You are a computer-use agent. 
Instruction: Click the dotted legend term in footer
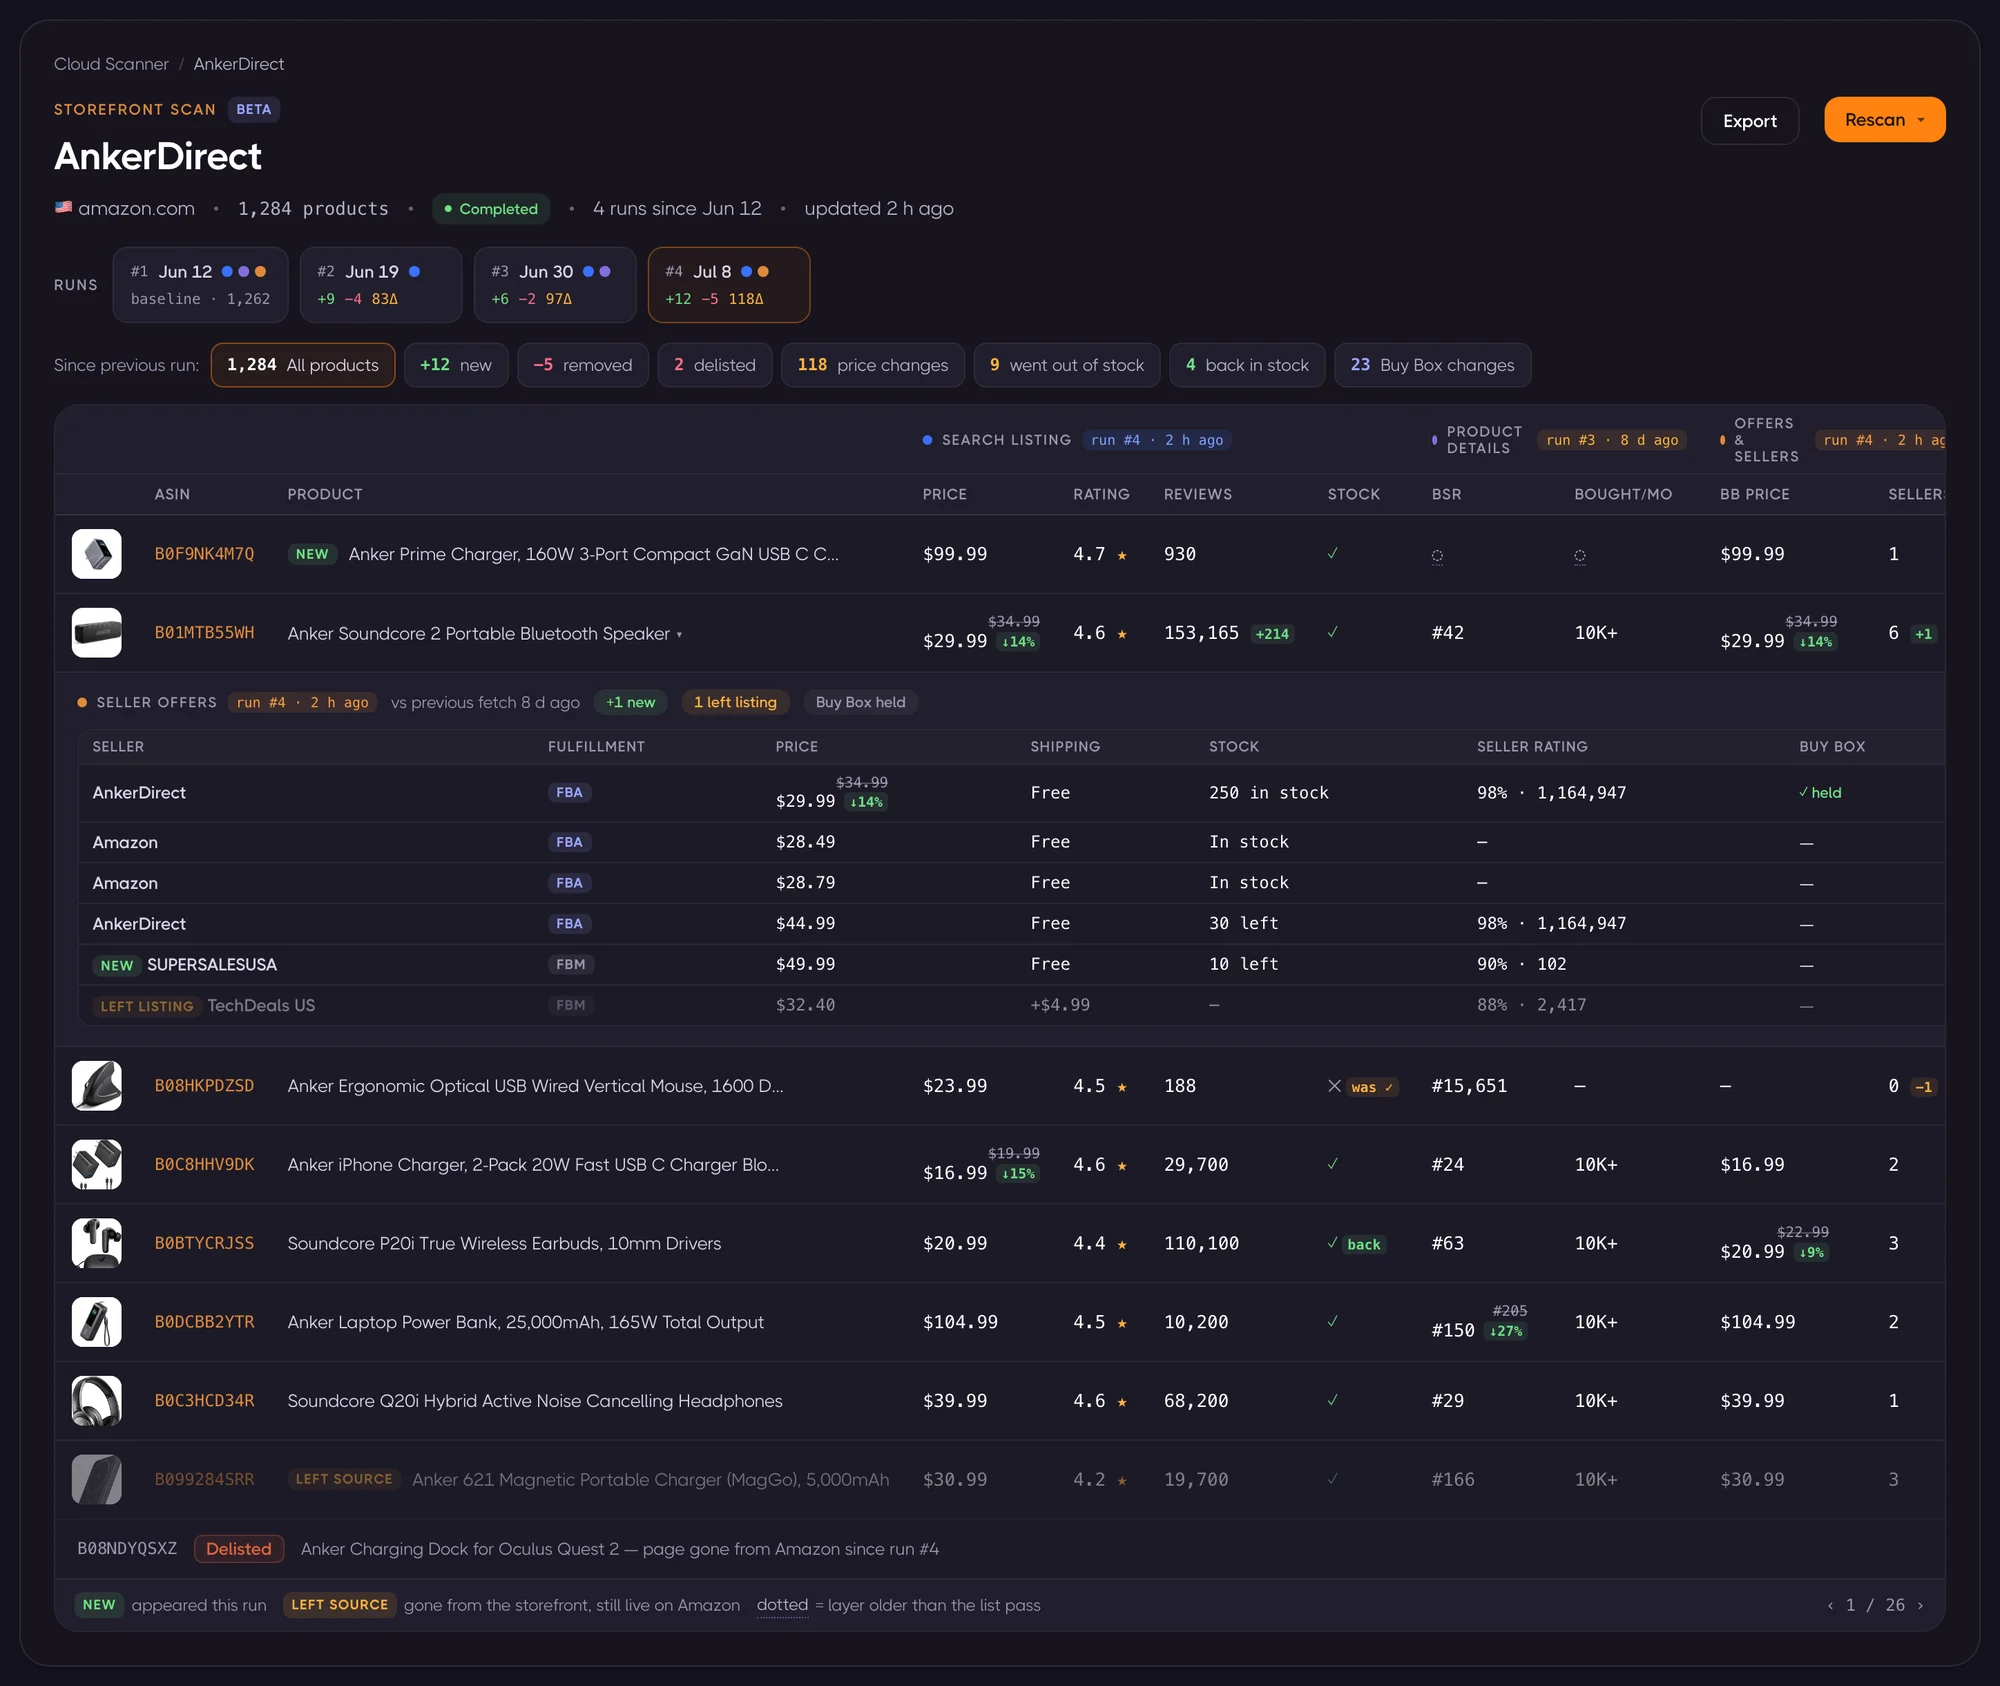coord(782,1606)
